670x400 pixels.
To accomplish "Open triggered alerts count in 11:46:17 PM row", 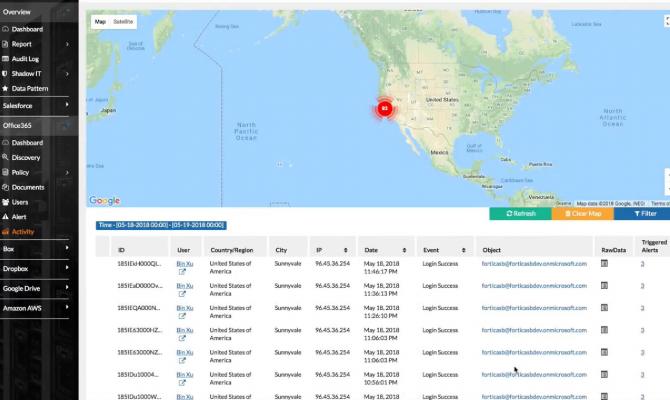I will (x=642, y=264).
